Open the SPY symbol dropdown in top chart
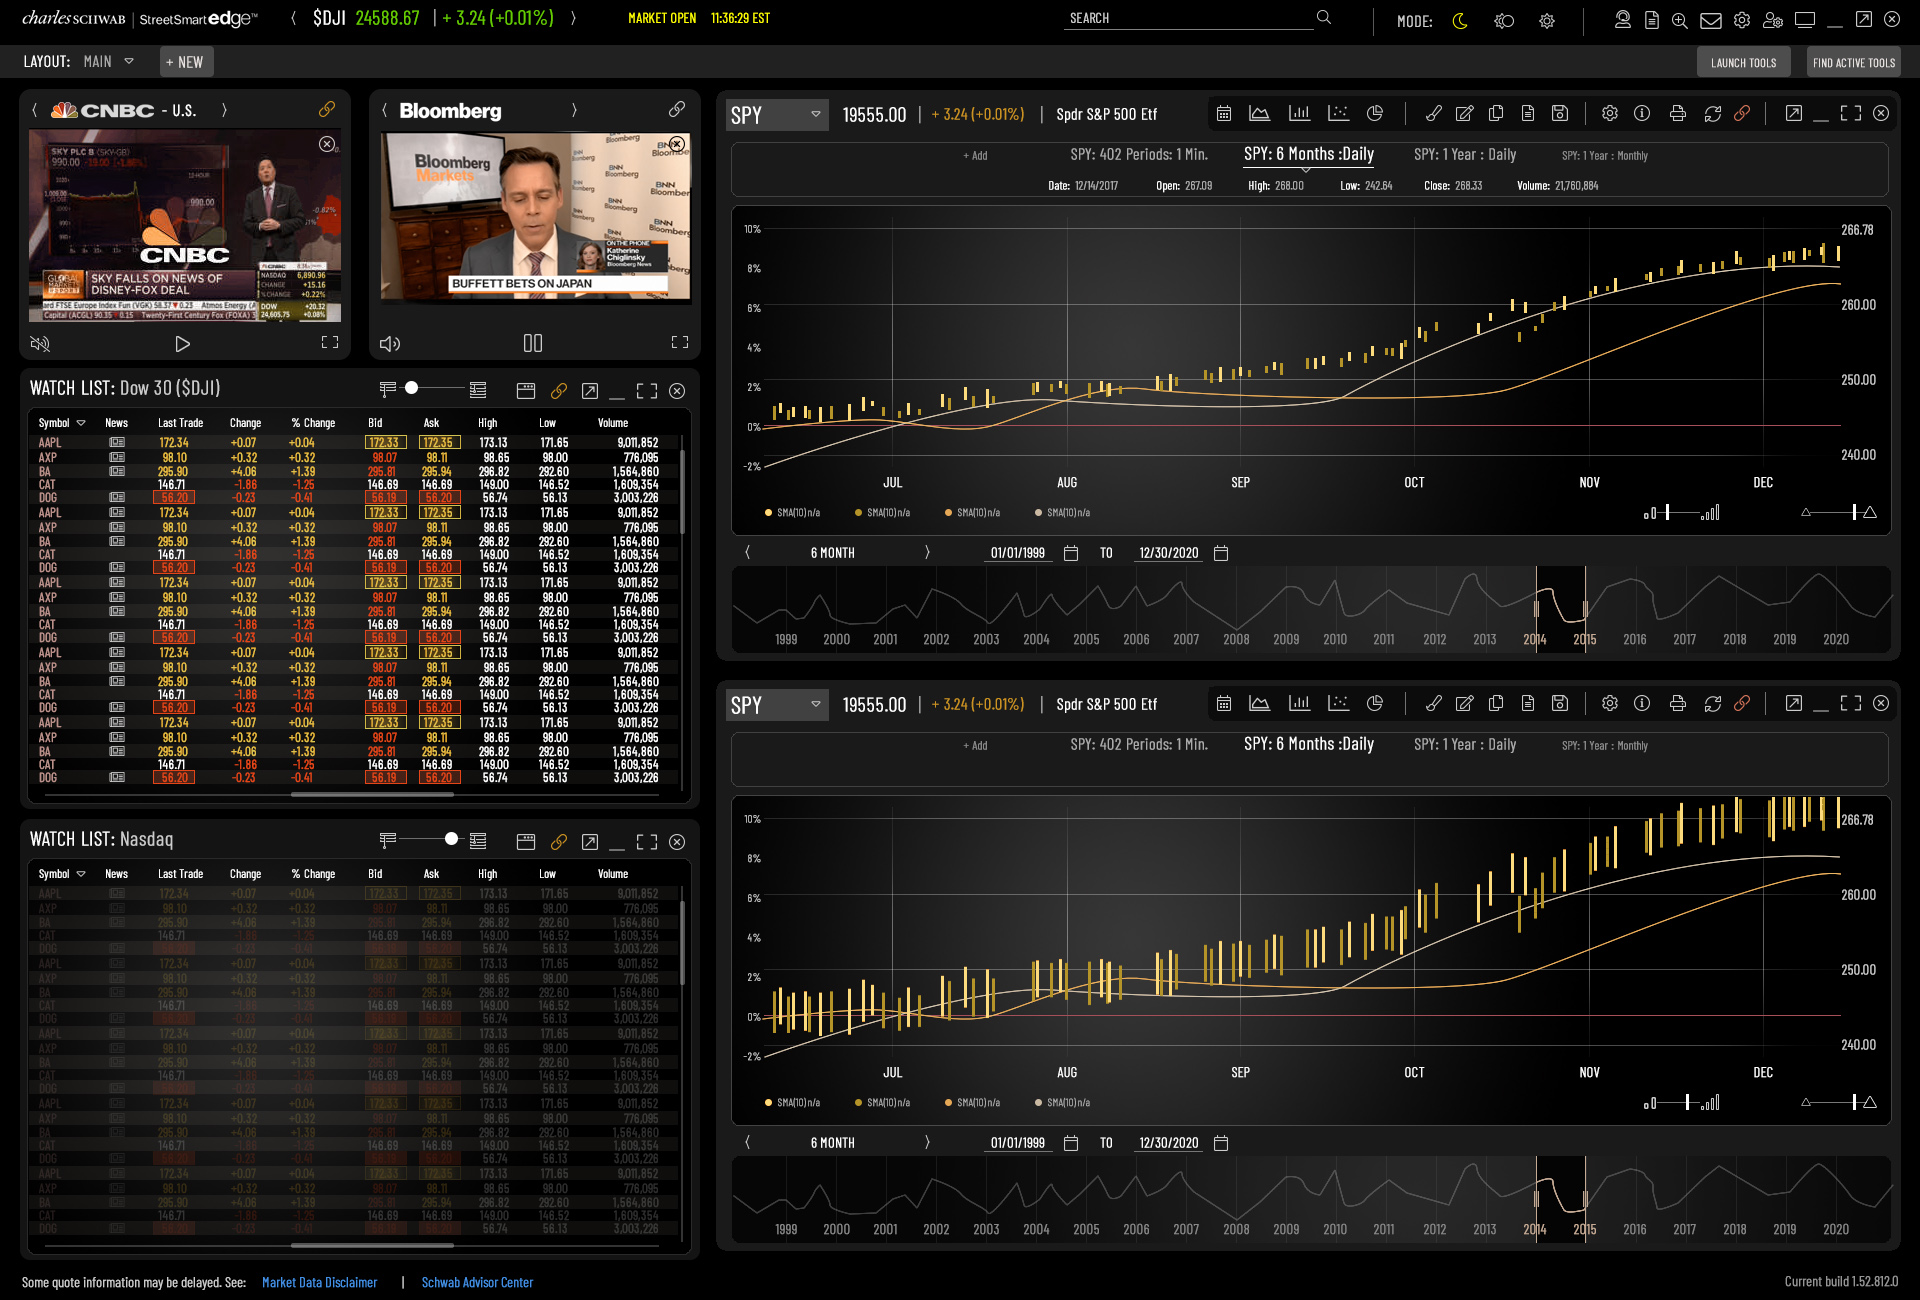Screen dimensions: 1920x1300 tap(816, 114)
